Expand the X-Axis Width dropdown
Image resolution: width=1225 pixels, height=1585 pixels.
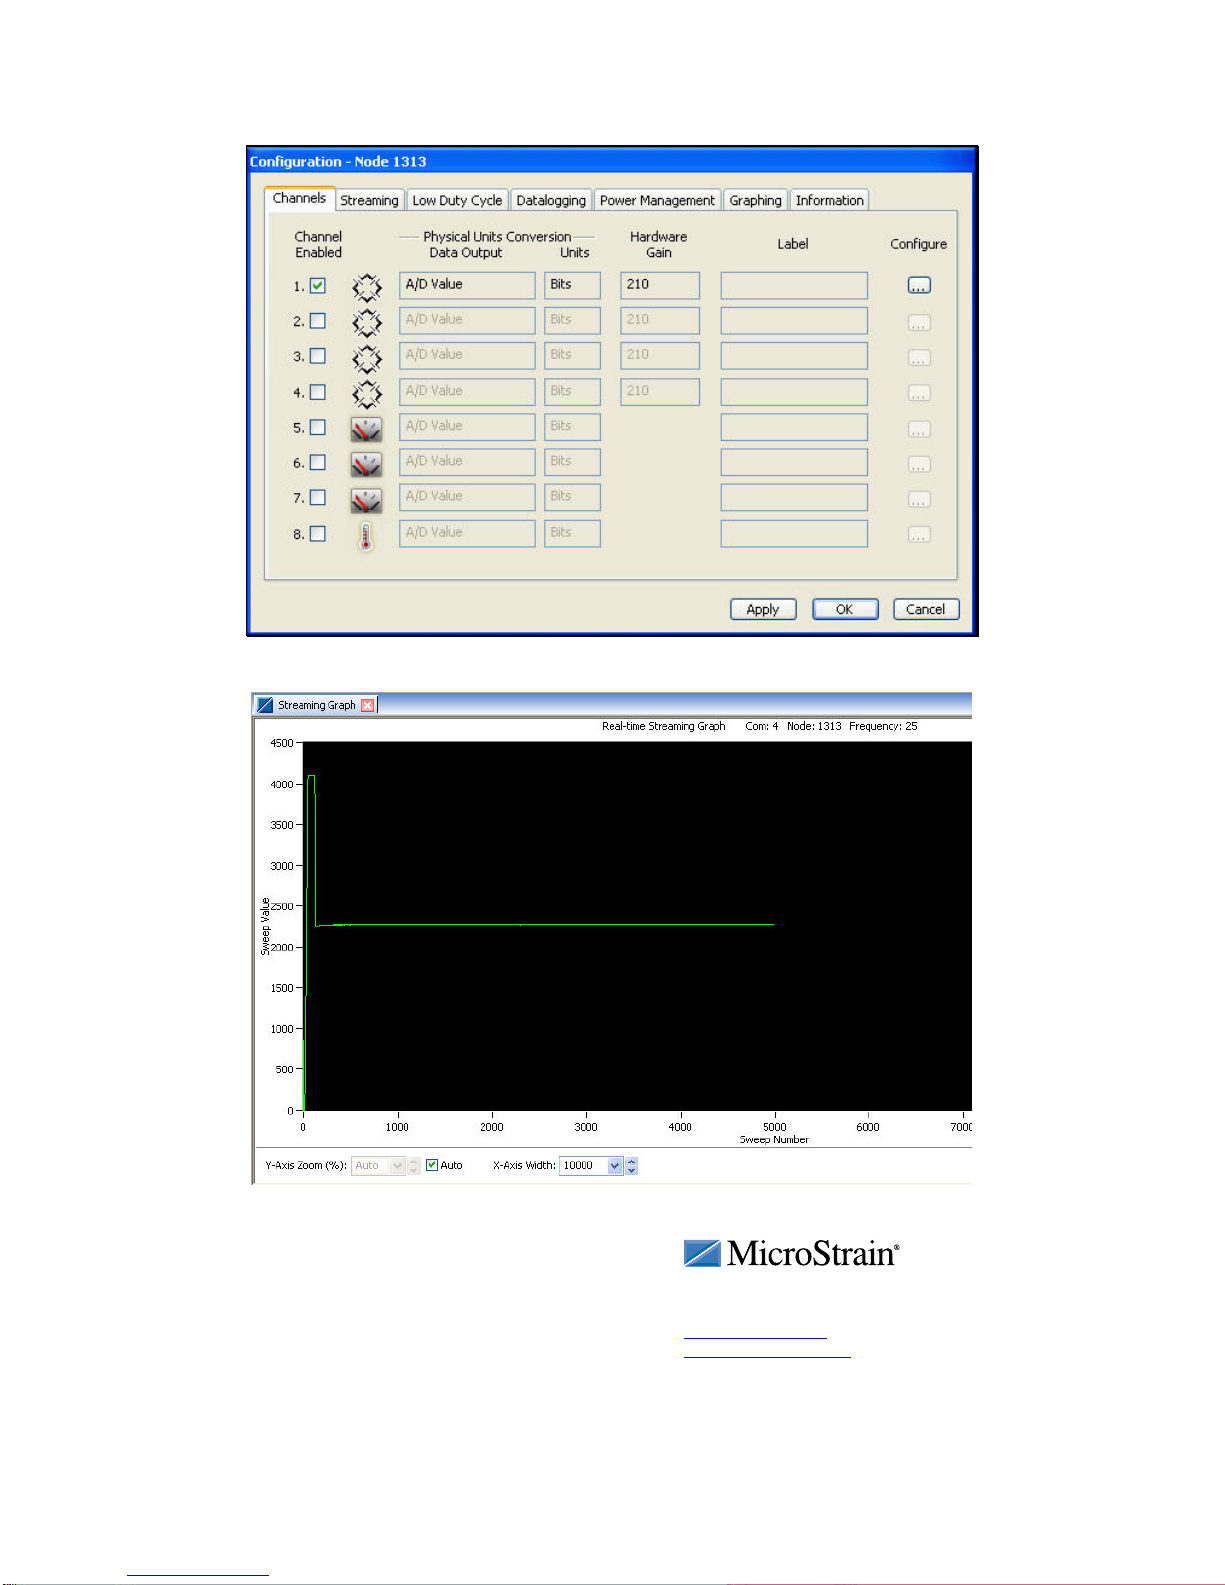(615, 1166)
